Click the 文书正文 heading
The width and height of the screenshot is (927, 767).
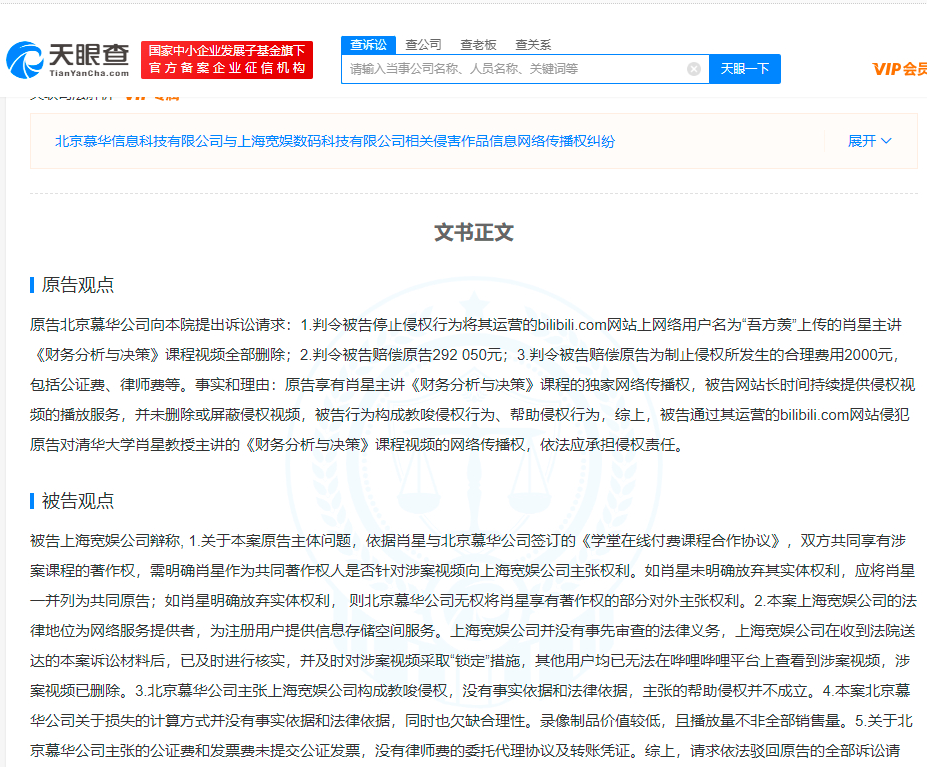[x=474, y=232]
